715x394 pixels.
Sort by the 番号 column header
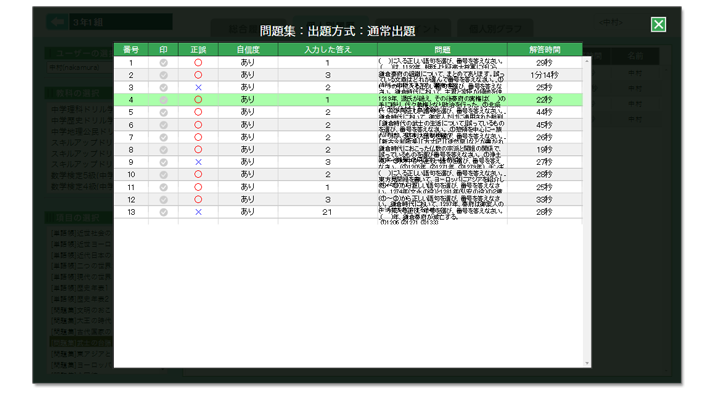tap(131, 49)
